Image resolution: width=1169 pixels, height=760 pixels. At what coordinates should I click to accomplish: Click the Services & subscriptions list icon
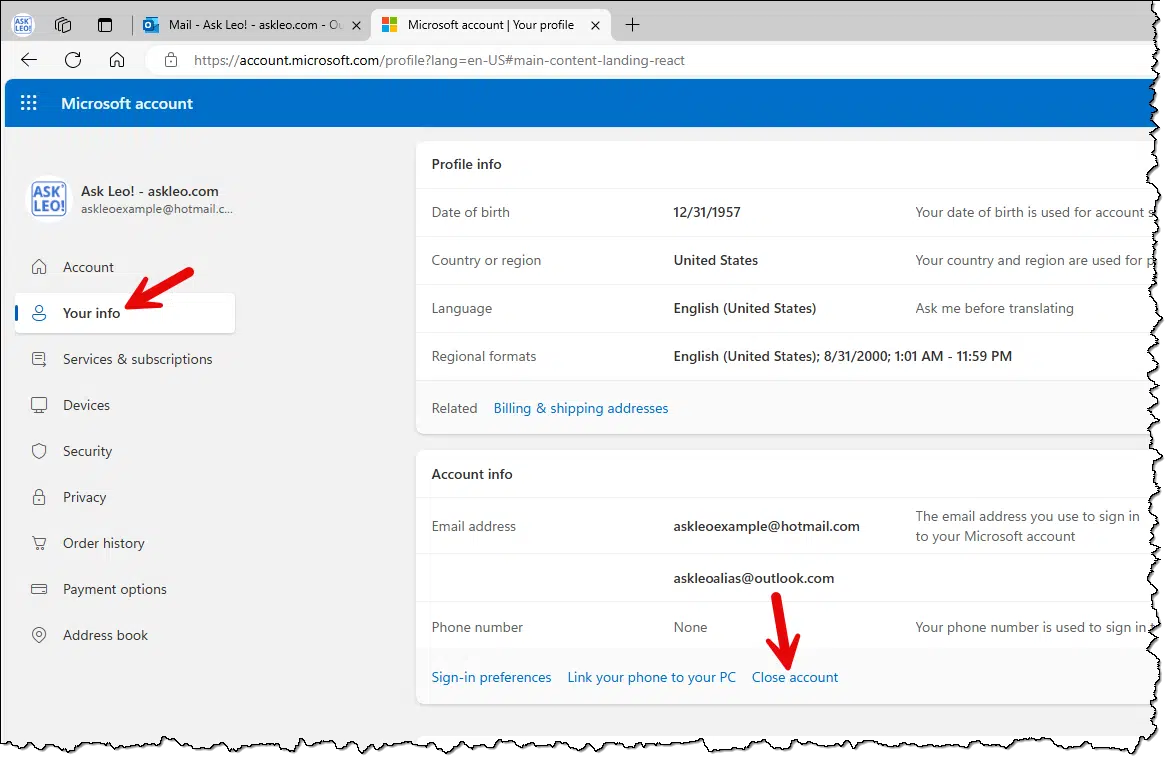tap(39, 359)
